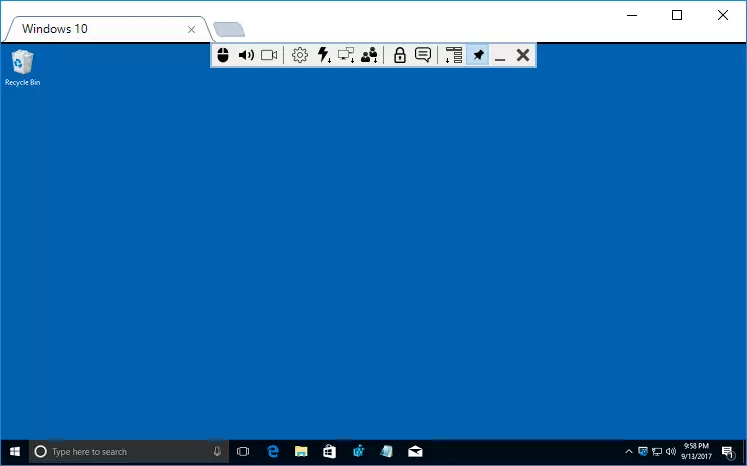Toggle mouse control in the session toolbar
Viewport: 747px width, 466px height.
coord(223,56)
